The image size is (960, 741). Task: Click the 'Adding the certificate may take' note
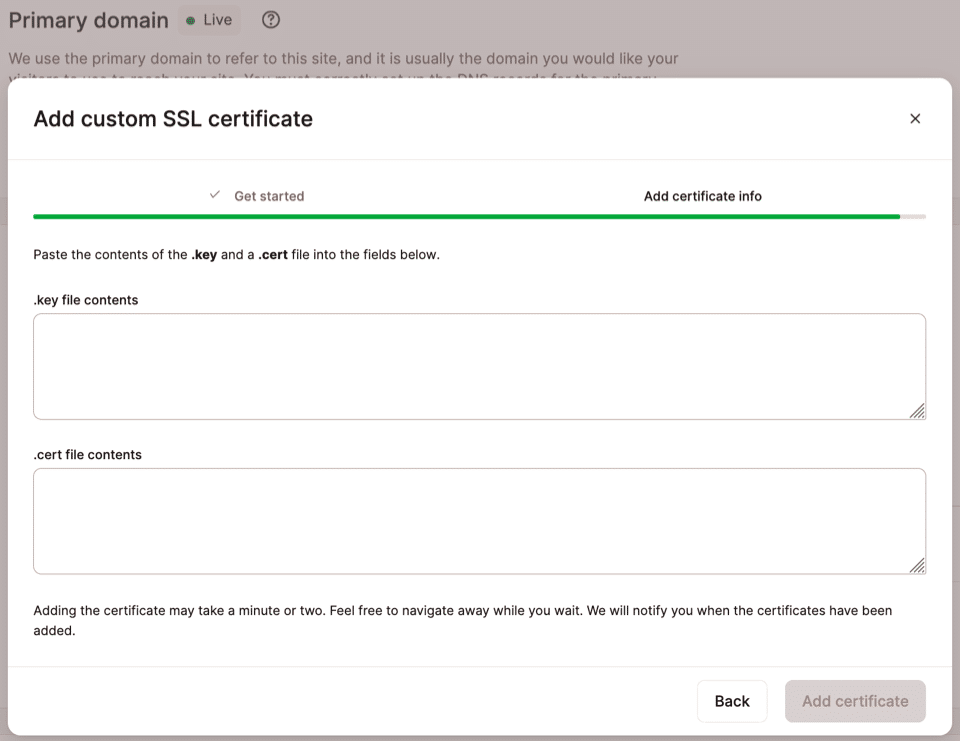point(463,620)
